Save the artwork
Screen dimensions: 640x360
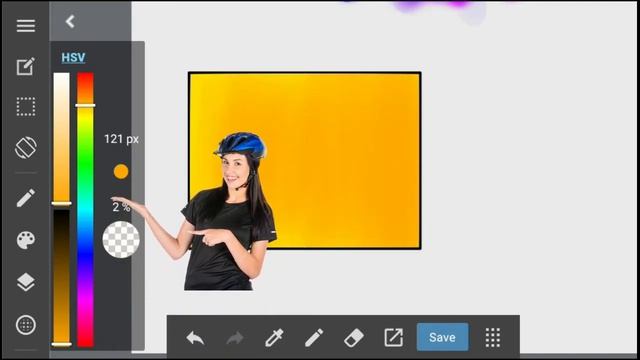(442, 337)
